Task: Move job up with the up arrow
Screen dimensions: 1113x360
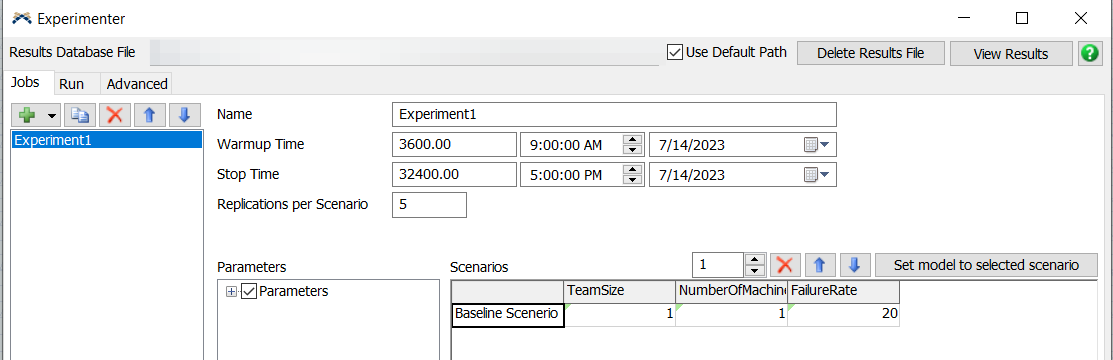Action: pyautogui.click(x=149, y=114)
